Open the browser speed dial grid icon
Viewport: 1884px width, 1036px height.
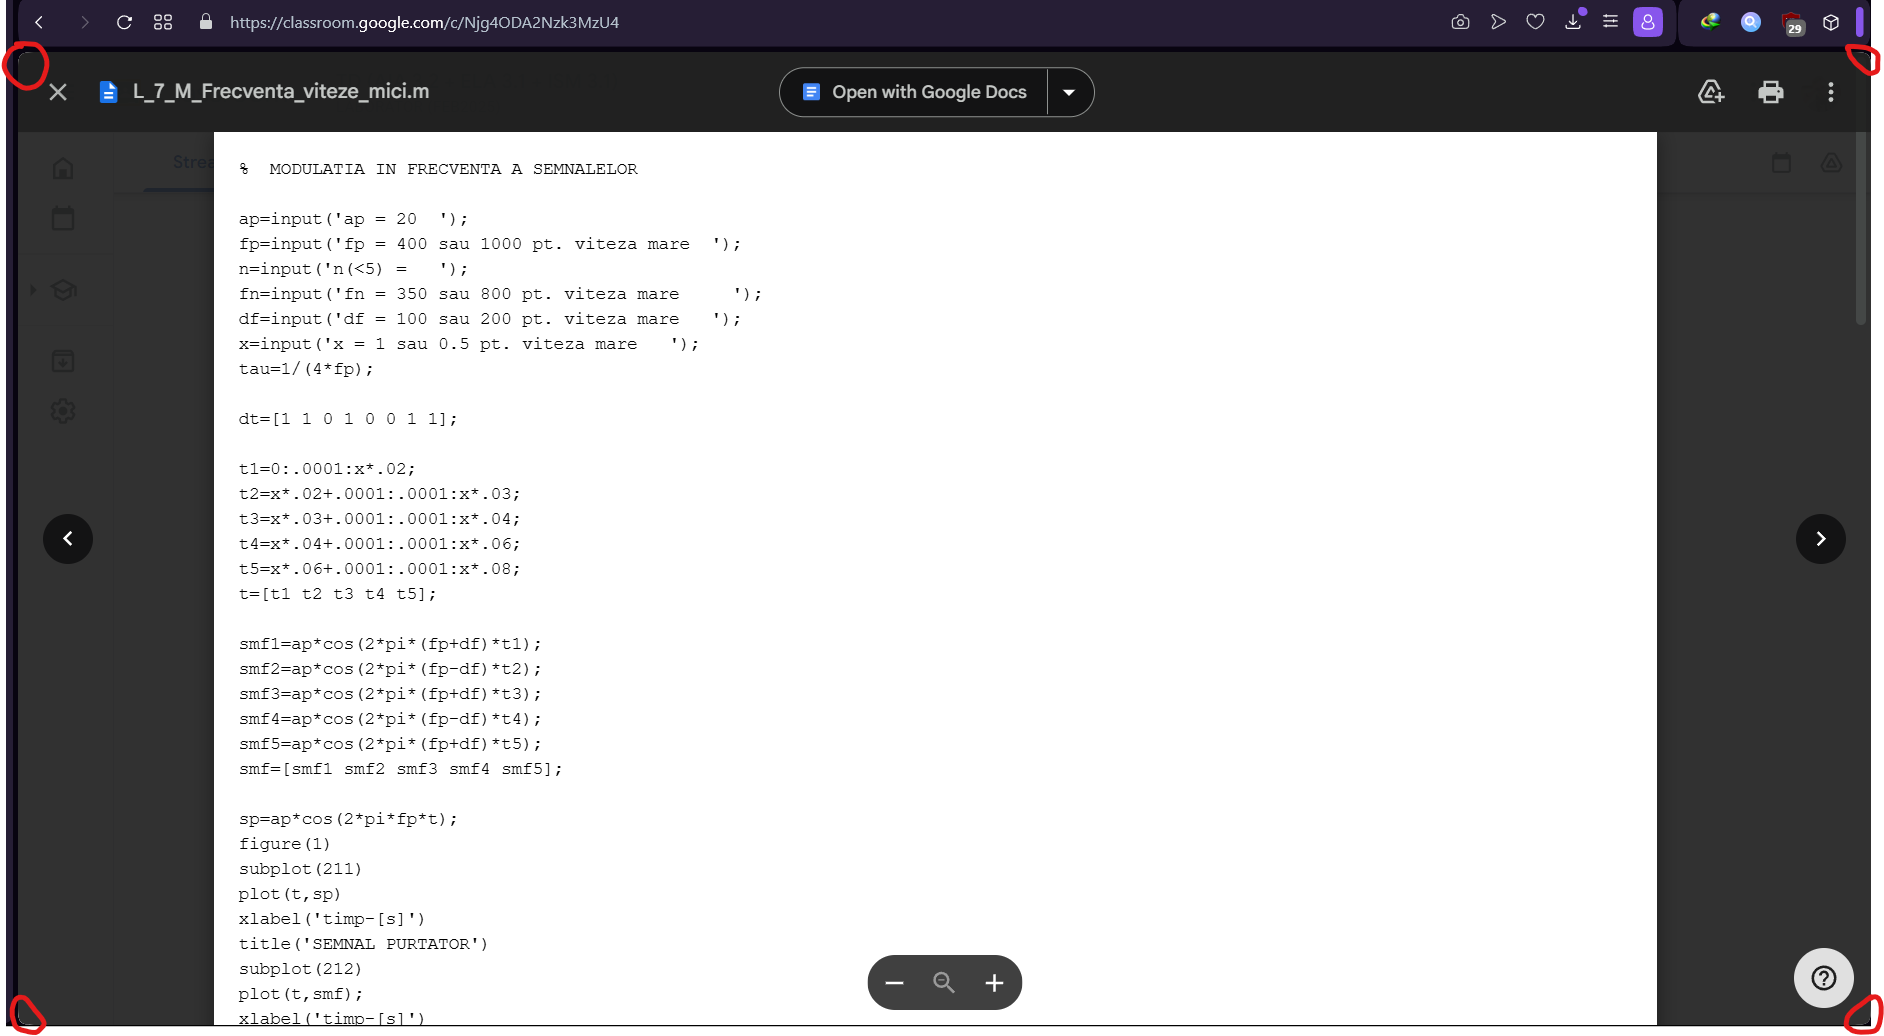point(163,22)
